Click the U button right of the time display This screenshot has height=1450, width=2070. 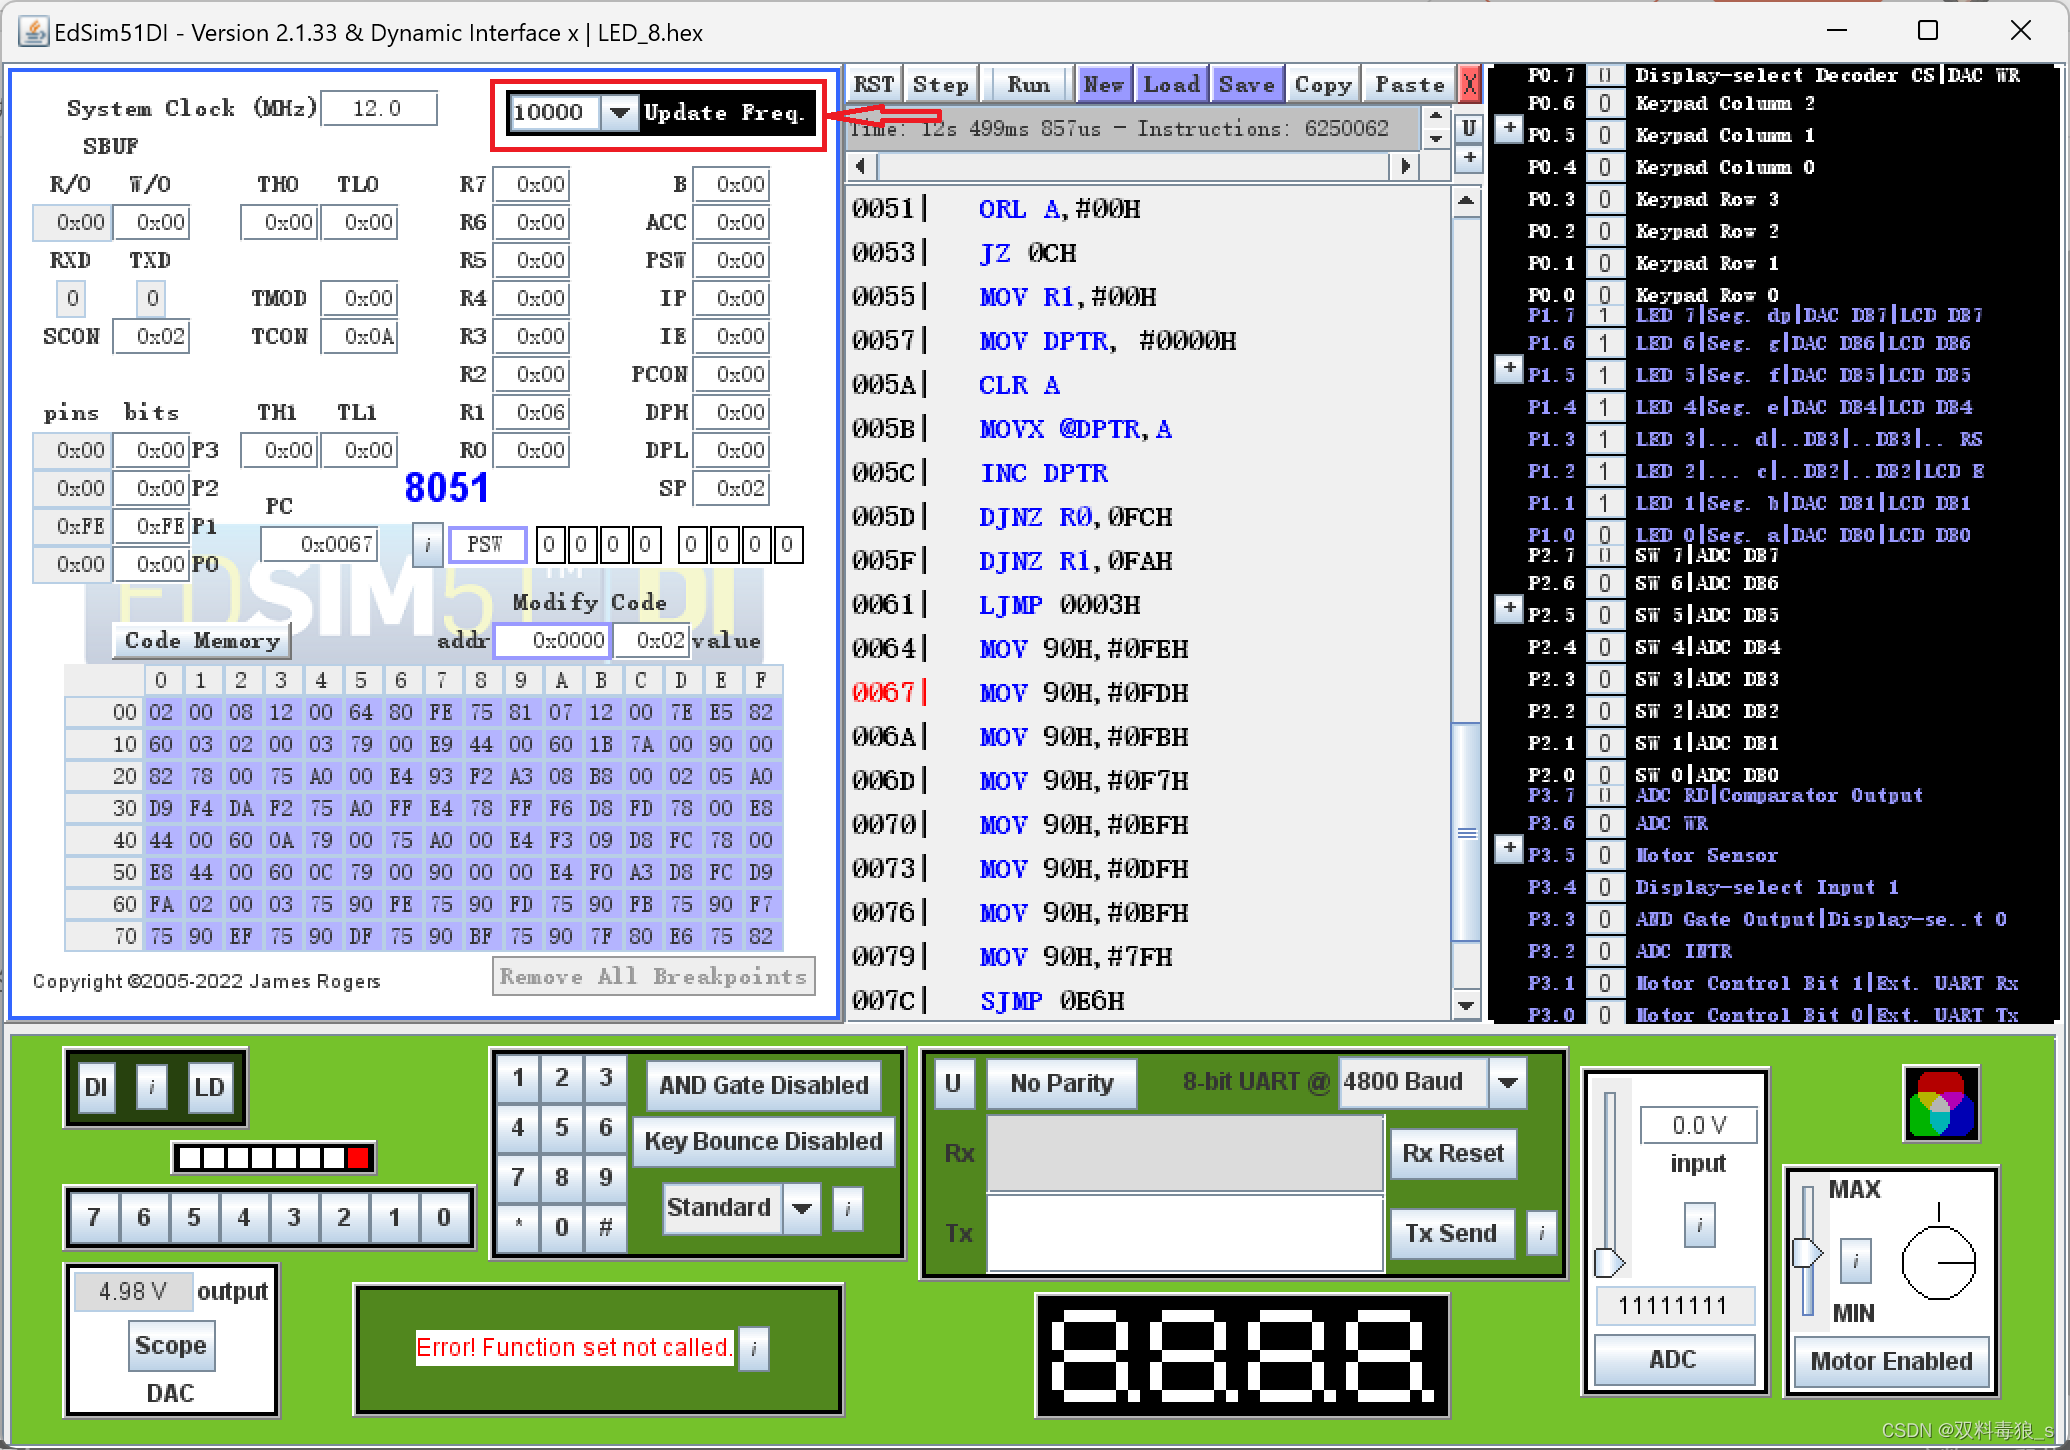tap(1468, 128)
